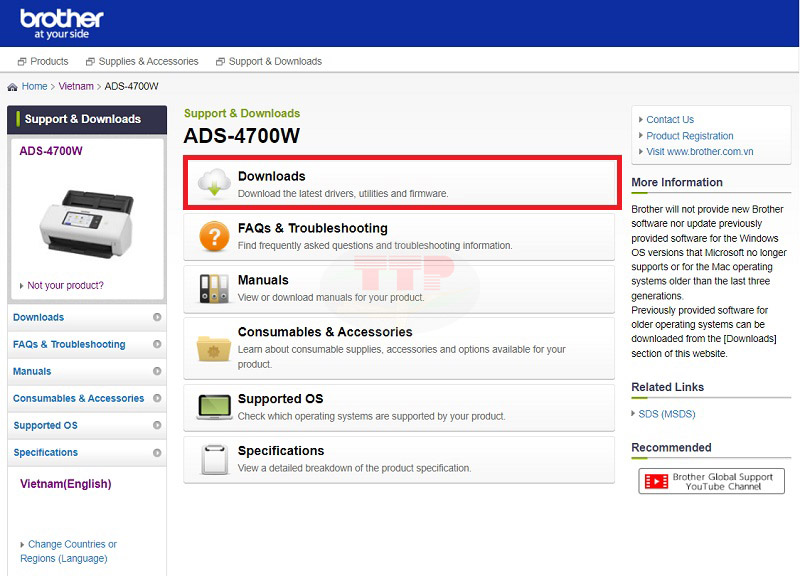Open the Contact Us link
This screenshot has height=576, width=800.
pyautogui.click(x=670, y=119)
